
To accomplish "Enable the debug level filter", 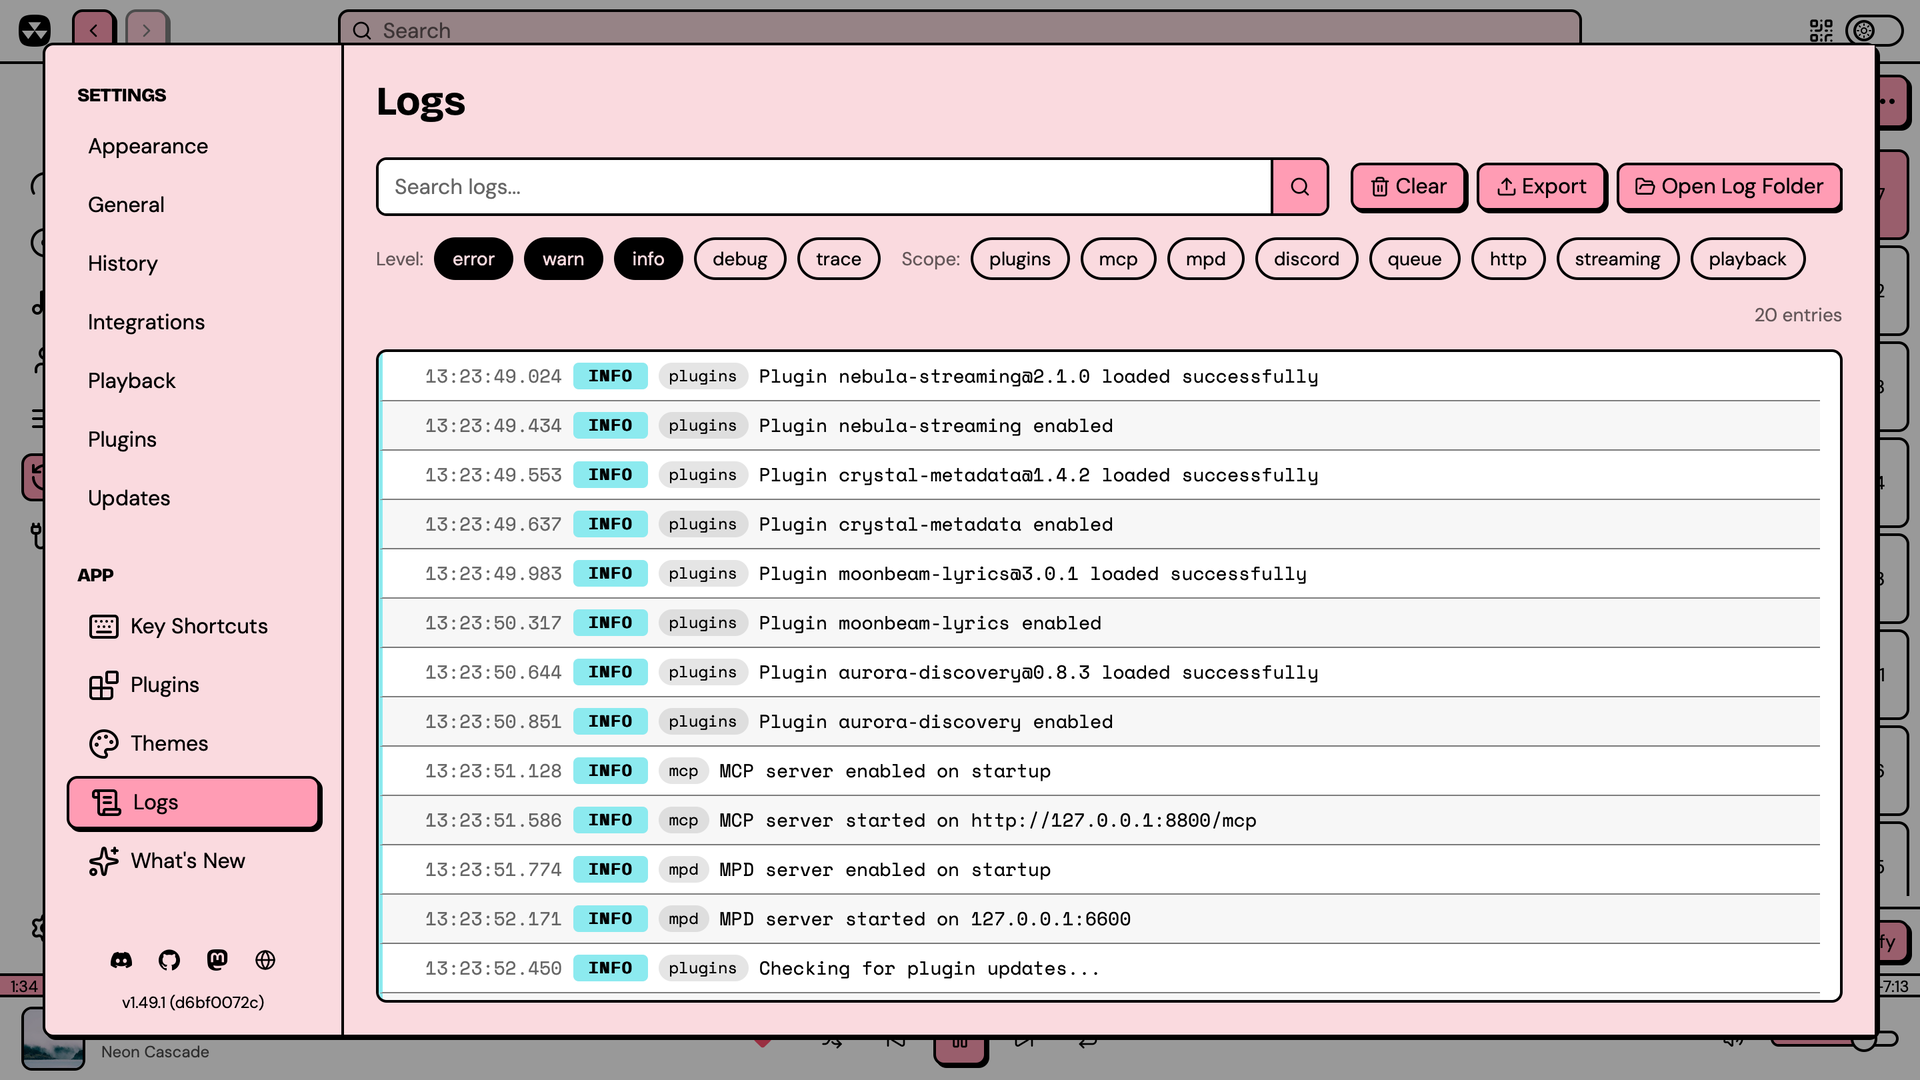I will [x=740, y=259].
